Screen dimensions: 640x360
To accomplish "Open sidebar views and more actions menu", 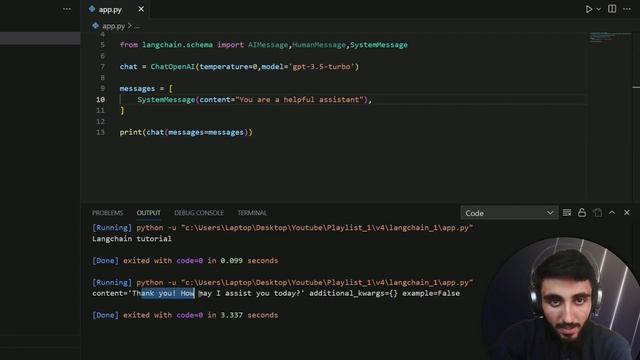I will tap(67, 9).
